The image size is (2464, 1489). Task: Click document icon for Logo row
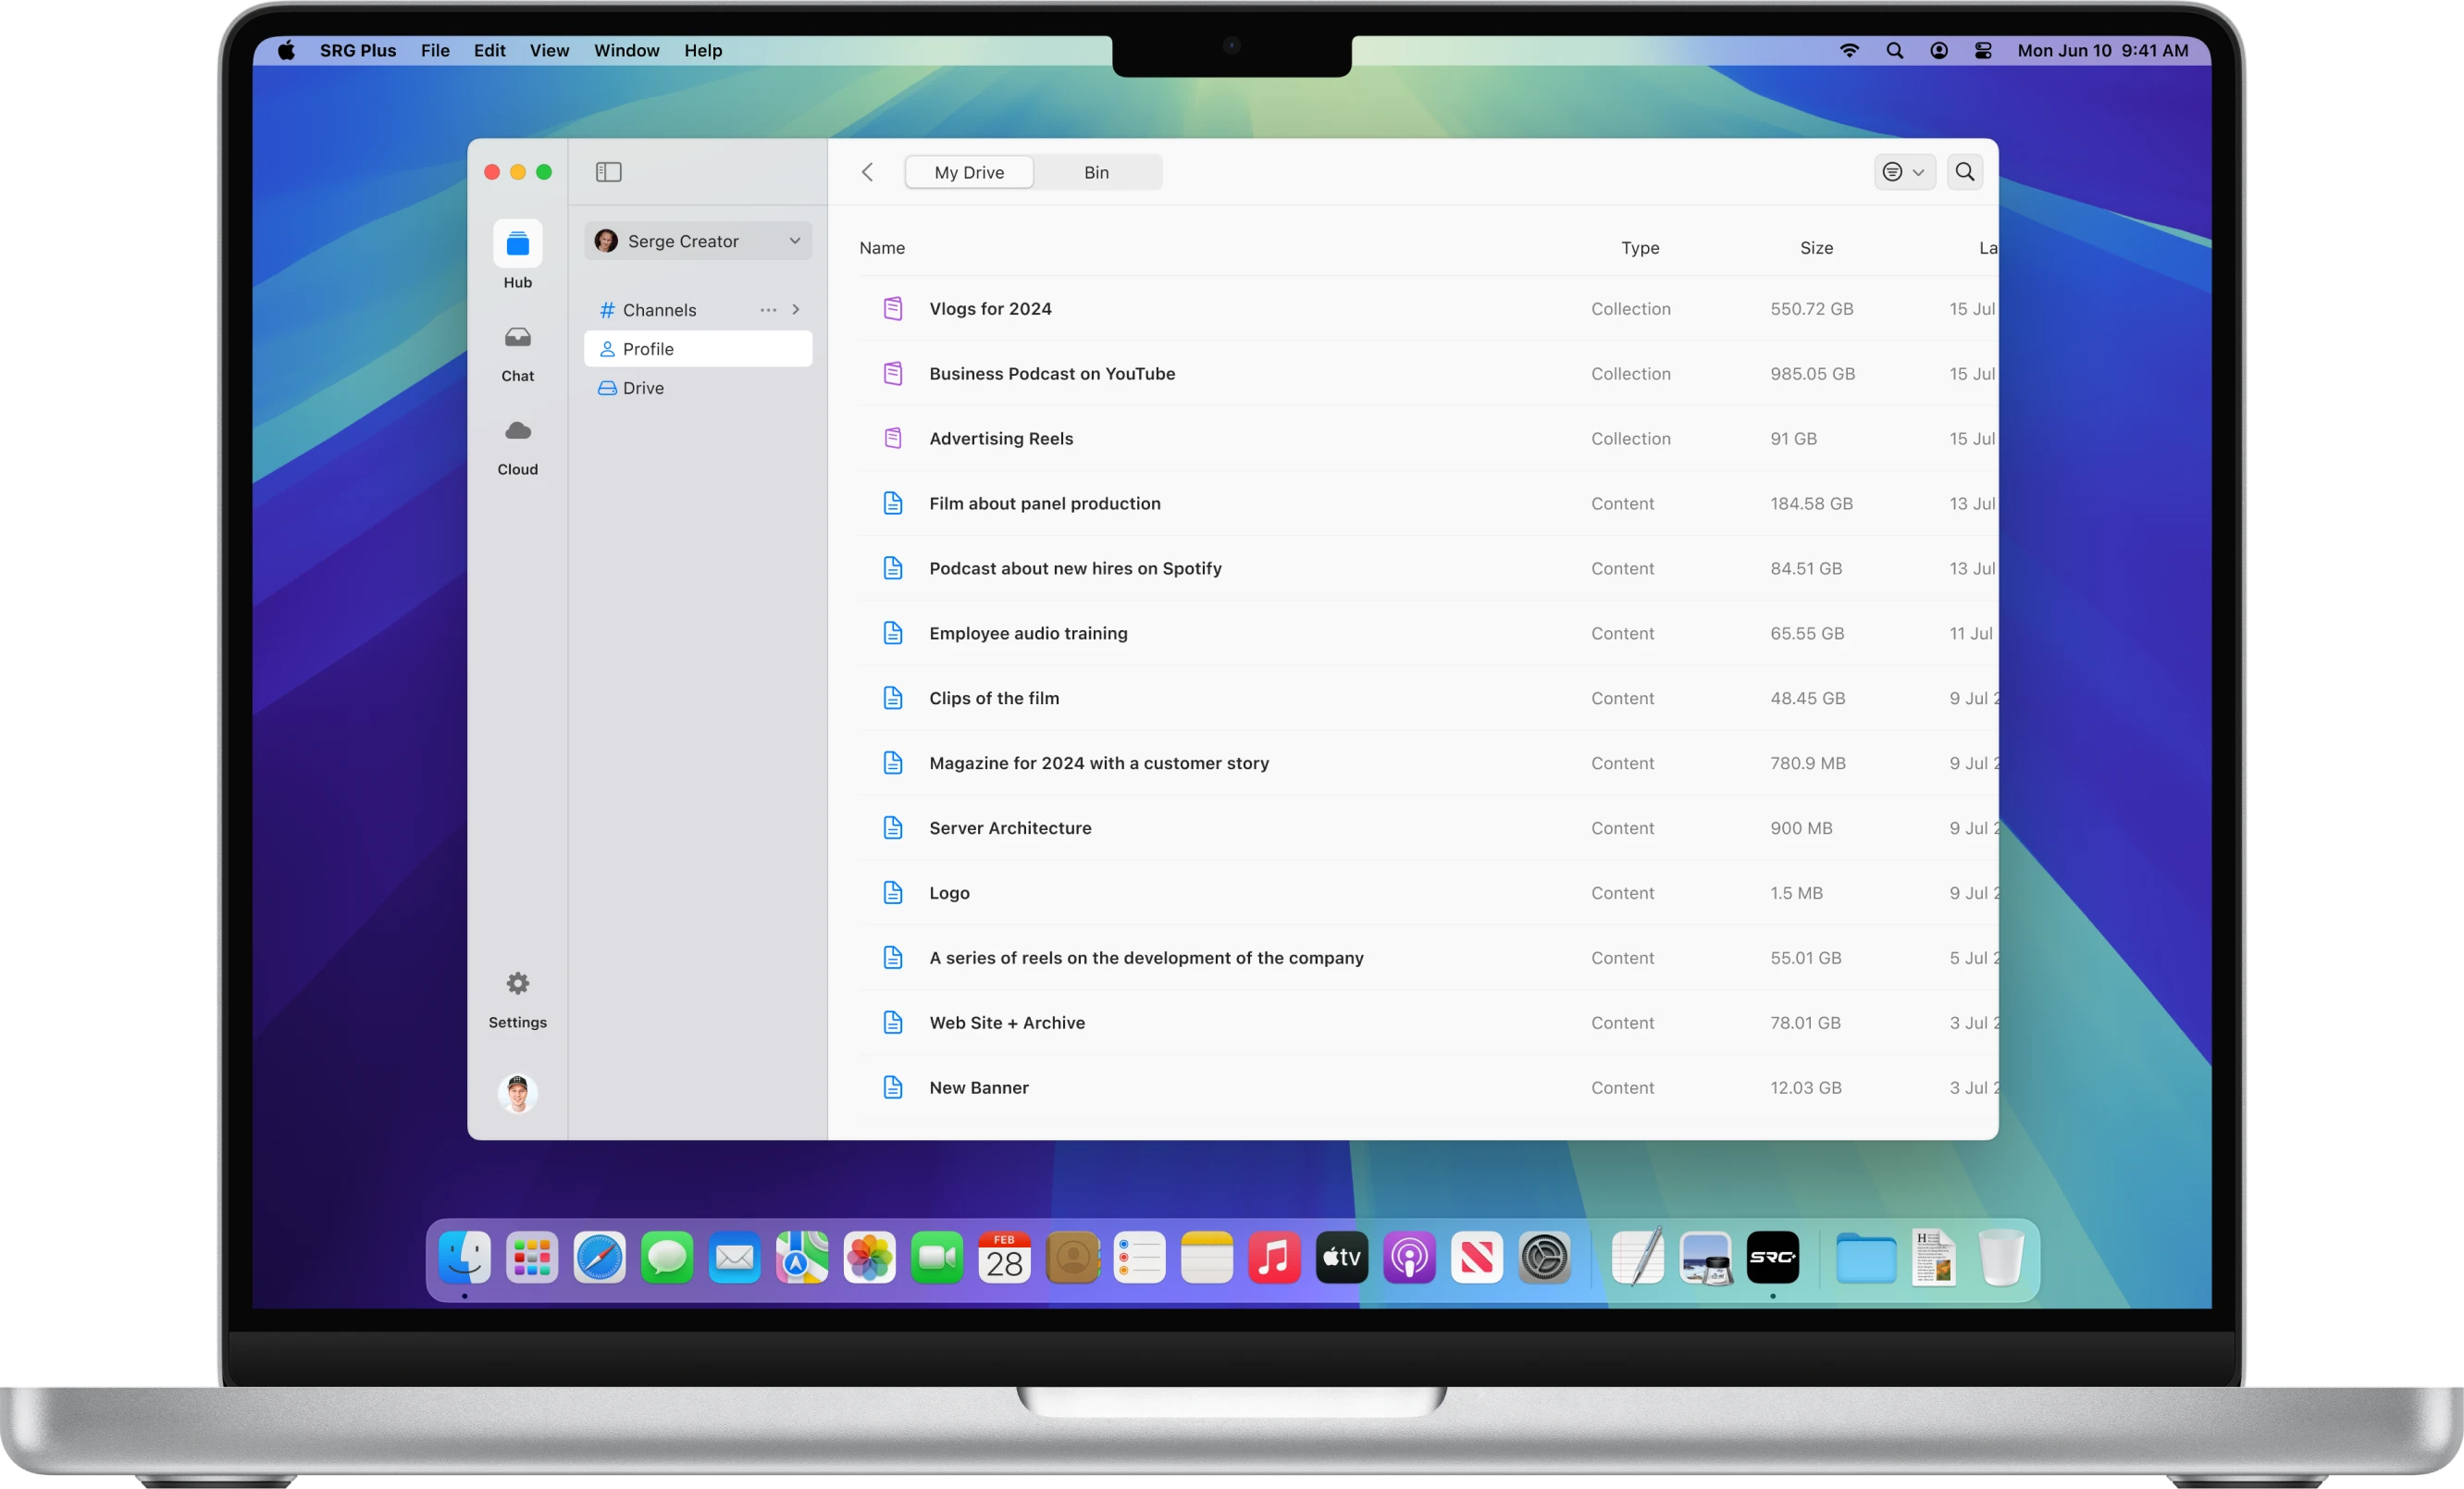[x=892, y=893]
